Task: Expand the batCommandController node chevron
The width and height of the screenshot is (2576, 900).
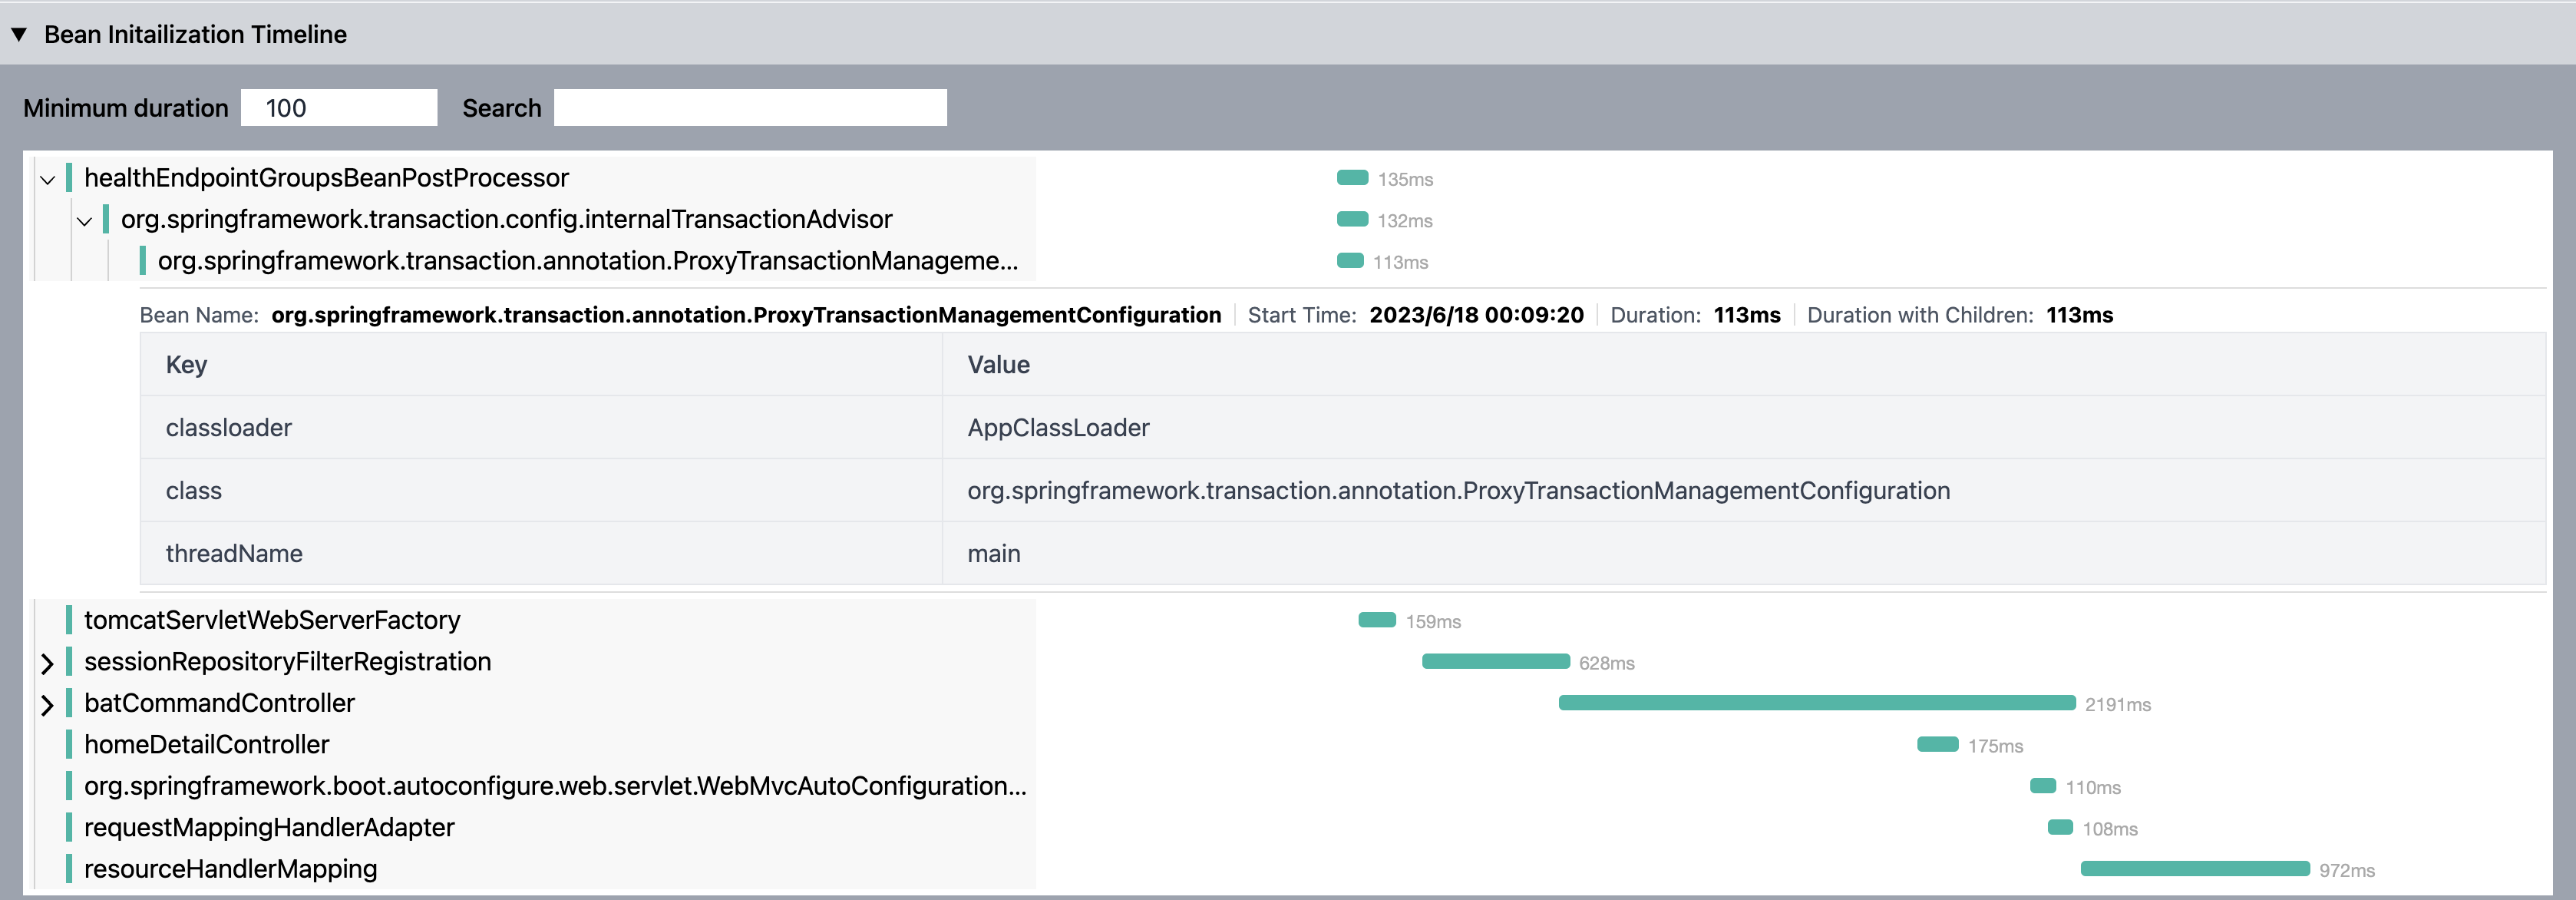Action: [47, 705]
